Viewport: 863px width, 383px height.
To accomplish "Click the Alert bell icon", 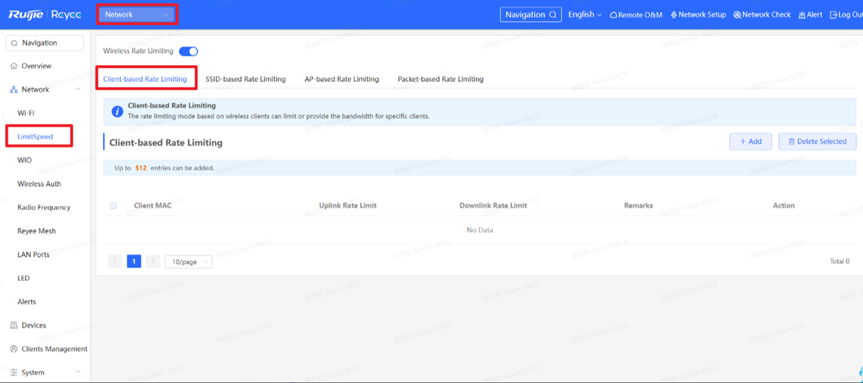I will (x=802, y=15).
